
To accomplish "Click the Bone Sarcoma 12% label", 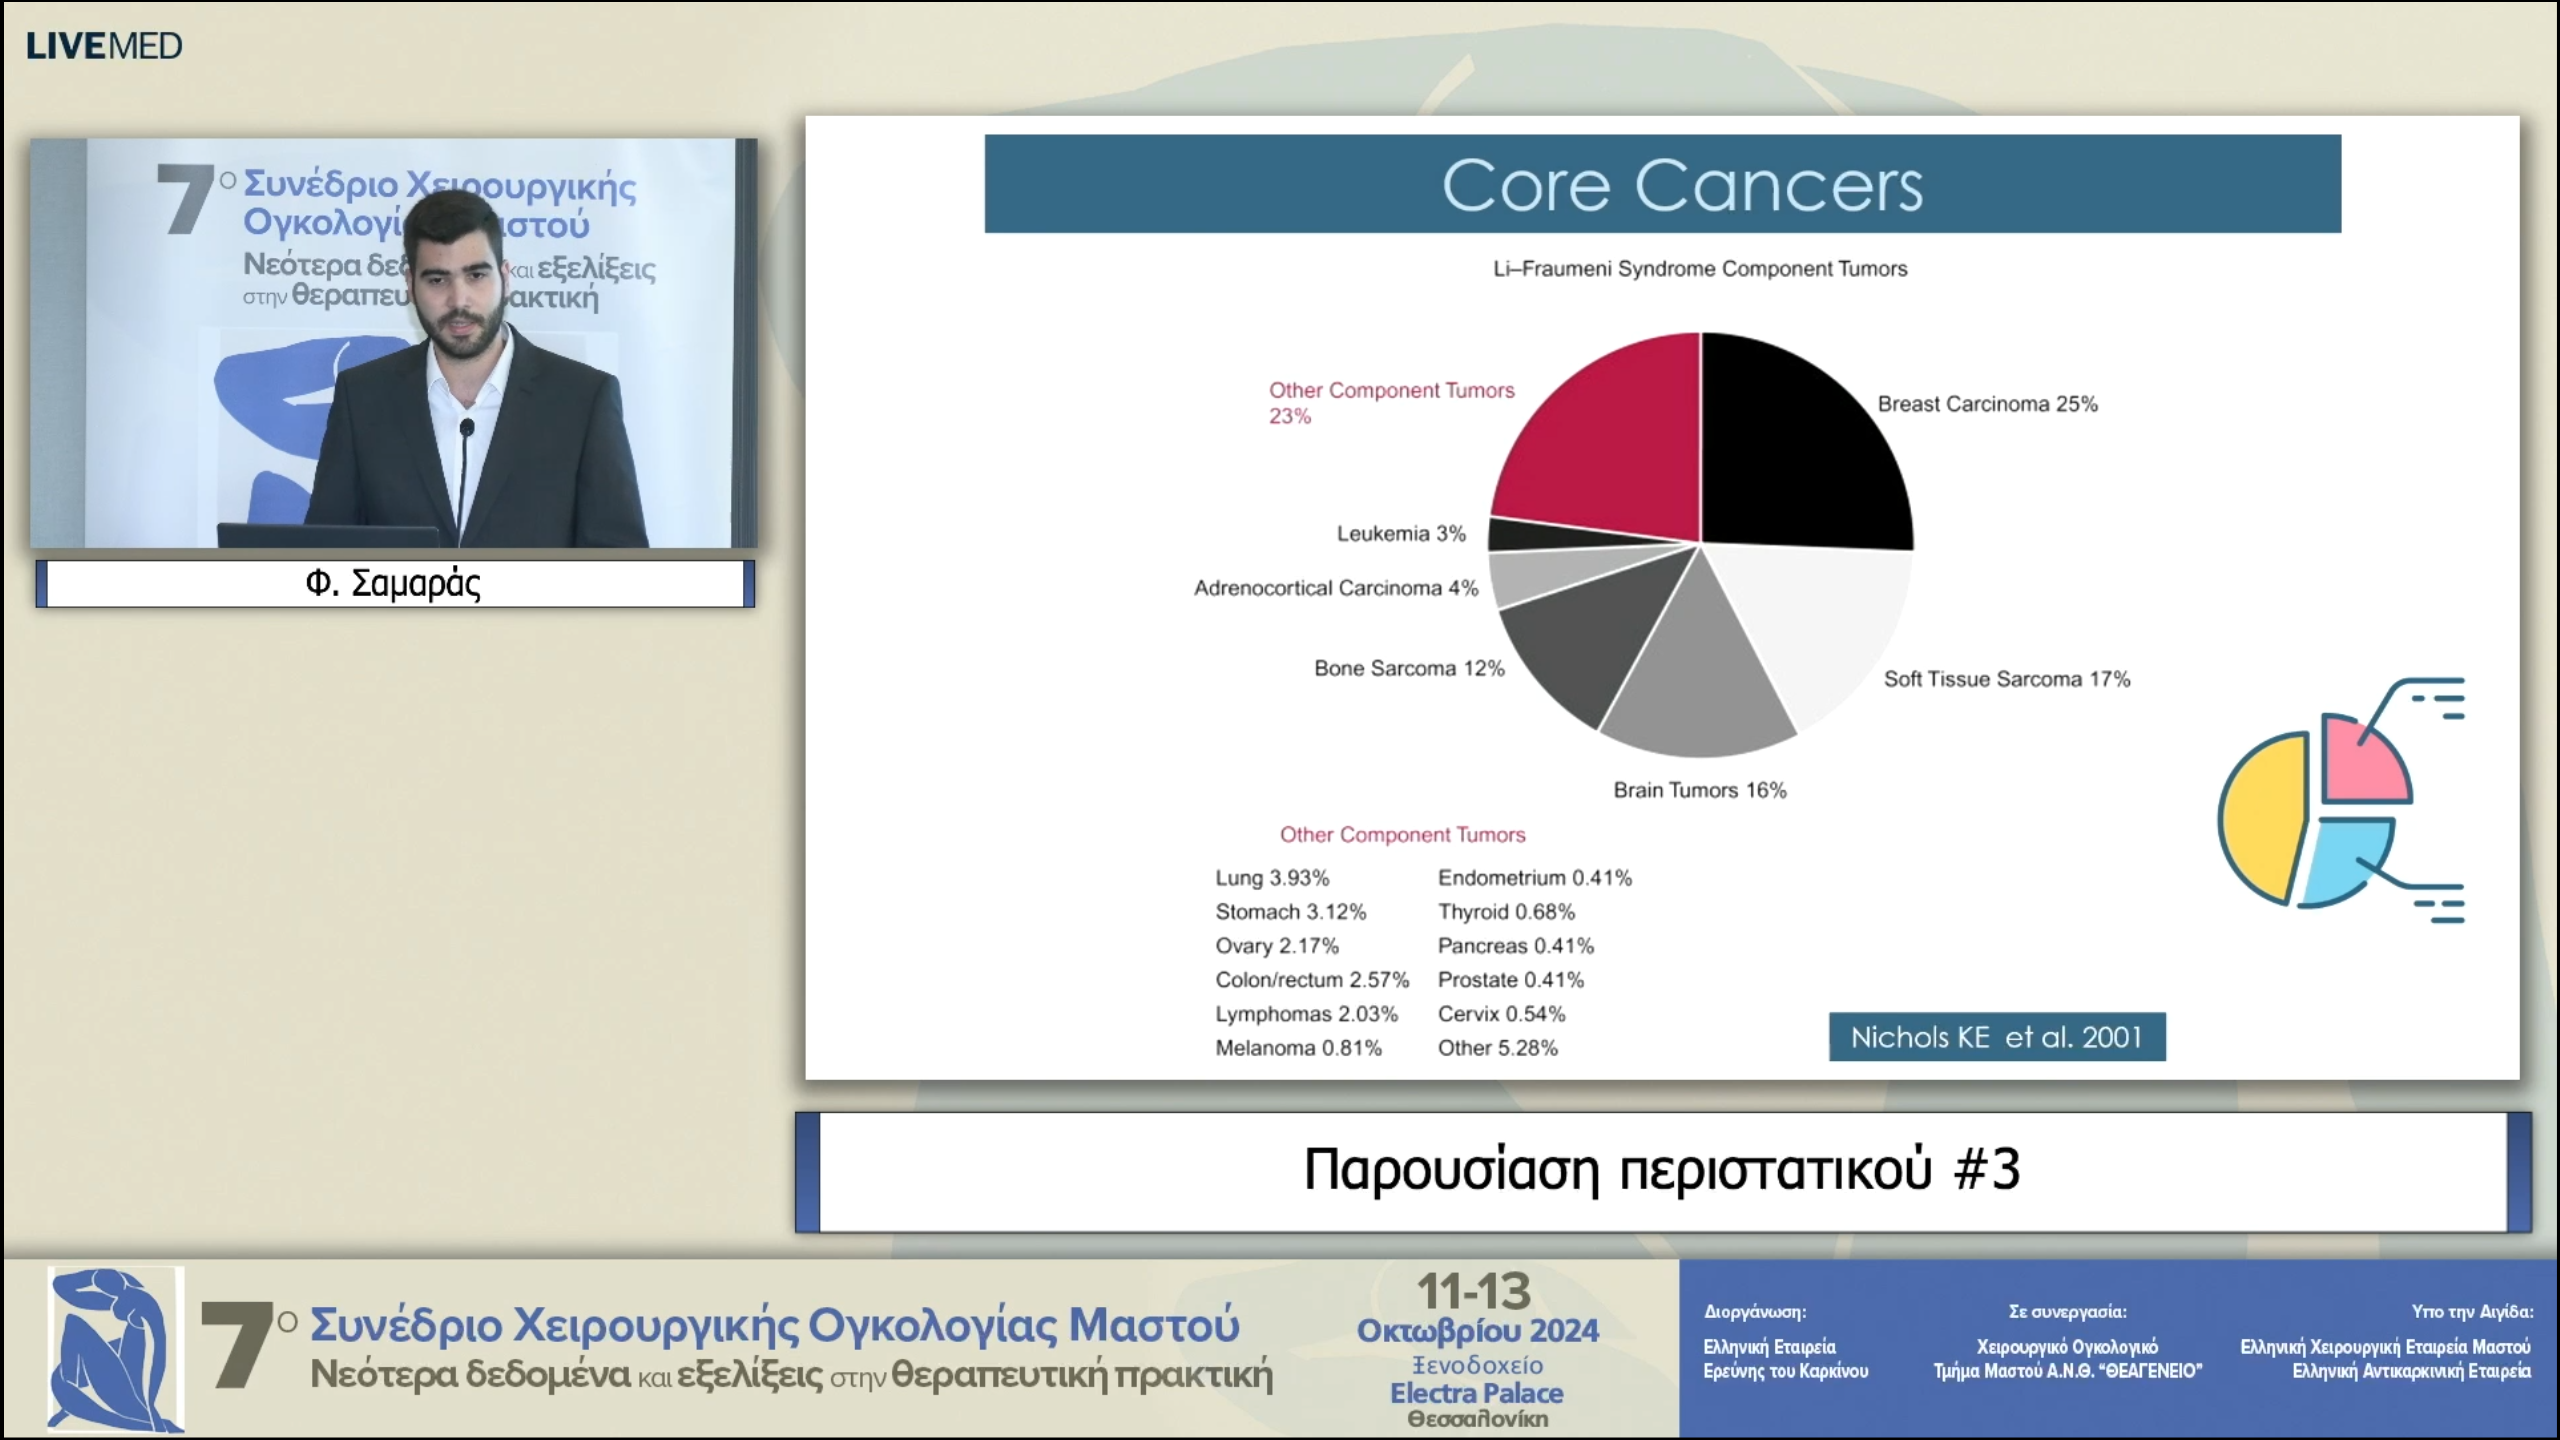I will click(x=1408, y=668).
